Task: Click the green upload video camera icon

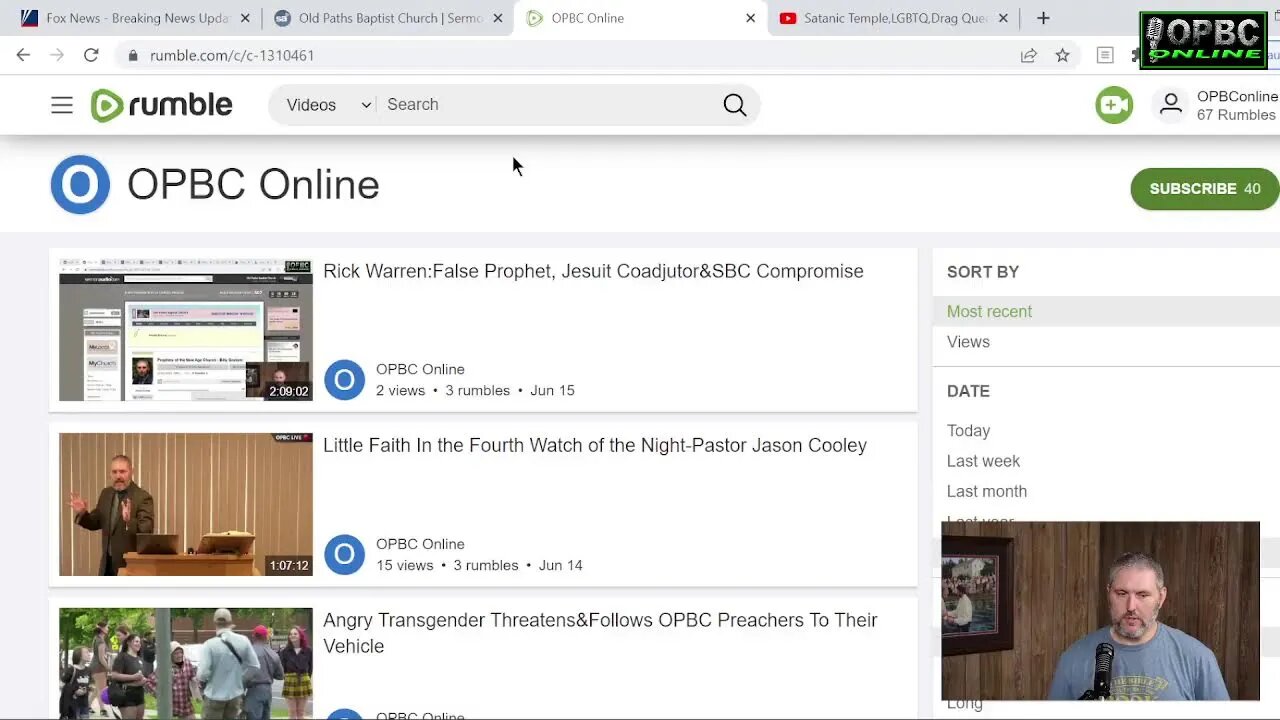Action: click(x=1114, y=105)
